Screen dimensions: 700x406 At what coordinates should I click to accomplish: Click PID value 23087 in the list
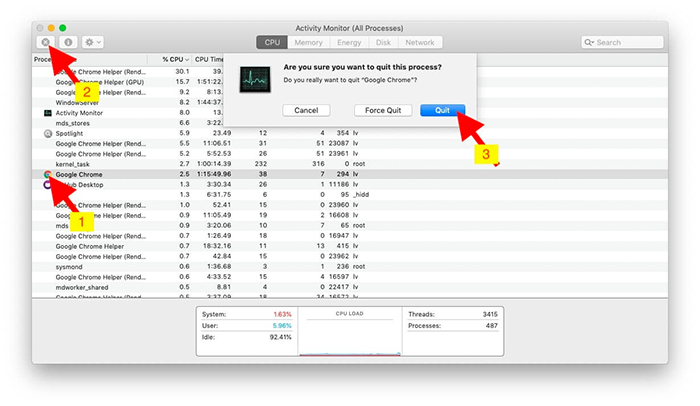(x=338, y=144)
